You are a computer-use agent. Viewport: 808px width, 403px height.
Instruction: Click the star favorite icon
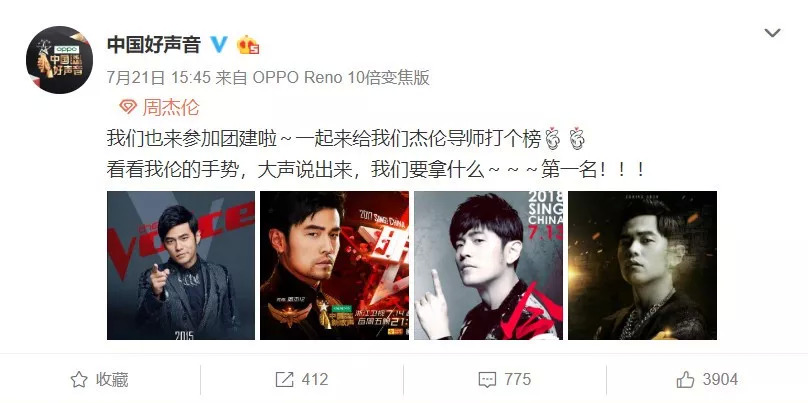coord(79,380)
